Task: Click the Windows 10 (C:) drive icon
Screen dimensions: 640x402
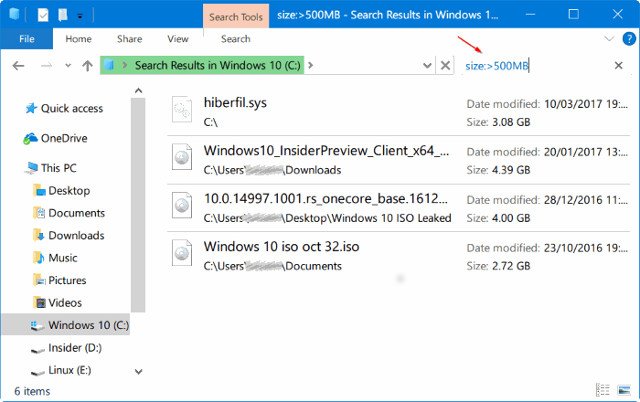Action: pyautogui.click(x=38, y=326)
